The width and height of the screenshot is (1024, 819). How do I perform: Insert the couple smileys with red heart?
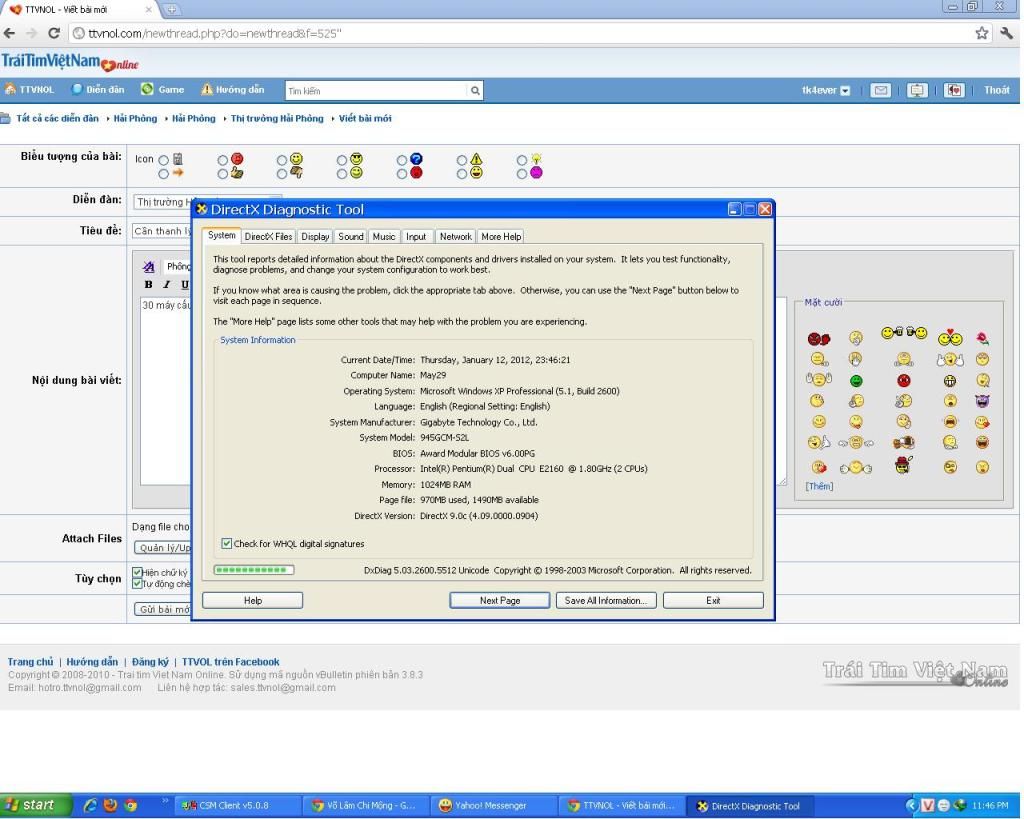tap(950, 337)
